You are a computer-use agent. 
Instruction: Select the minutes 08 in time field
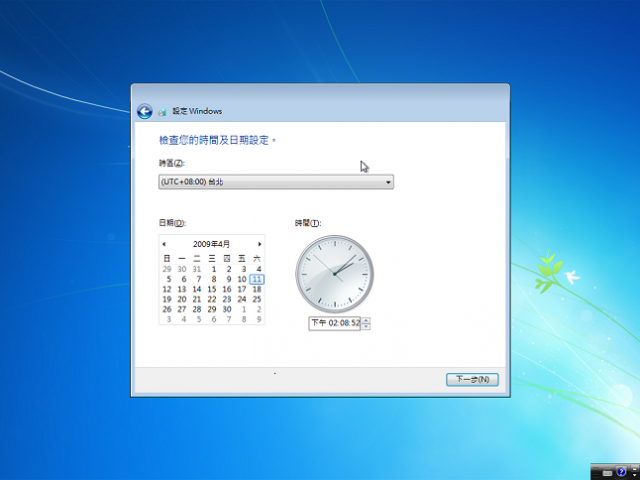pyautogui.click(x=344, y=323)
